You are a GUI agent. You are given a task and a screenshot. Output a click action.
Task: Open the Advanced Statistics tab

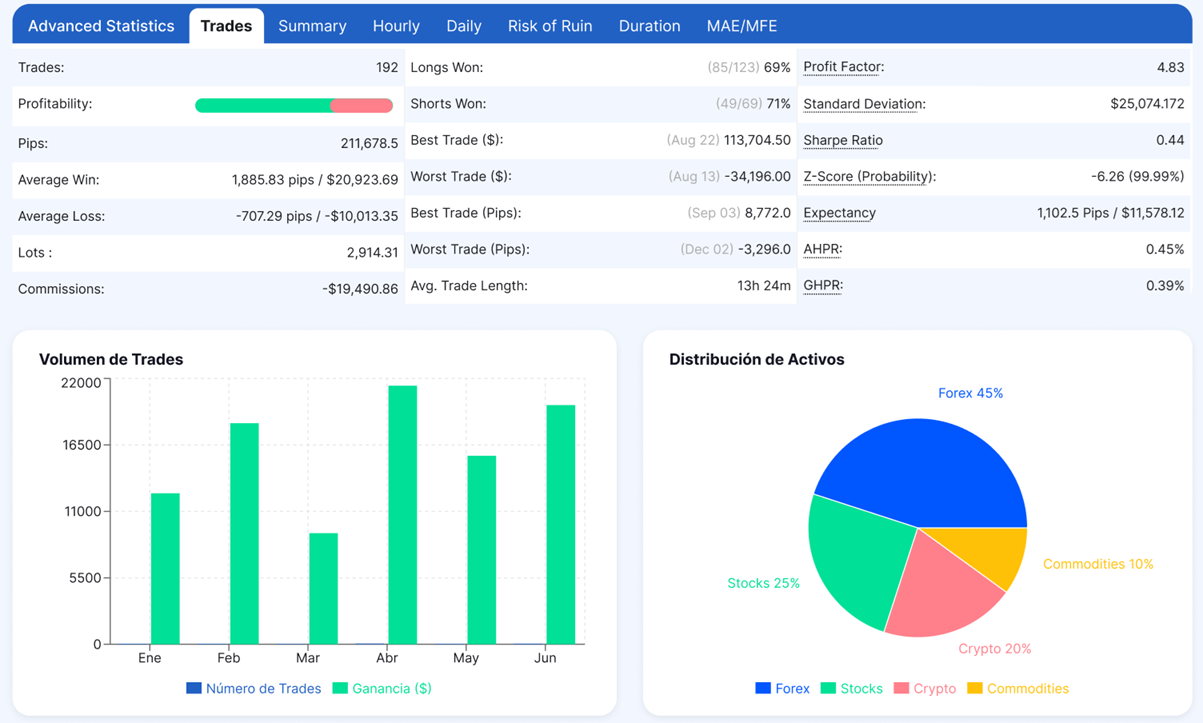[x=101, y=26]
